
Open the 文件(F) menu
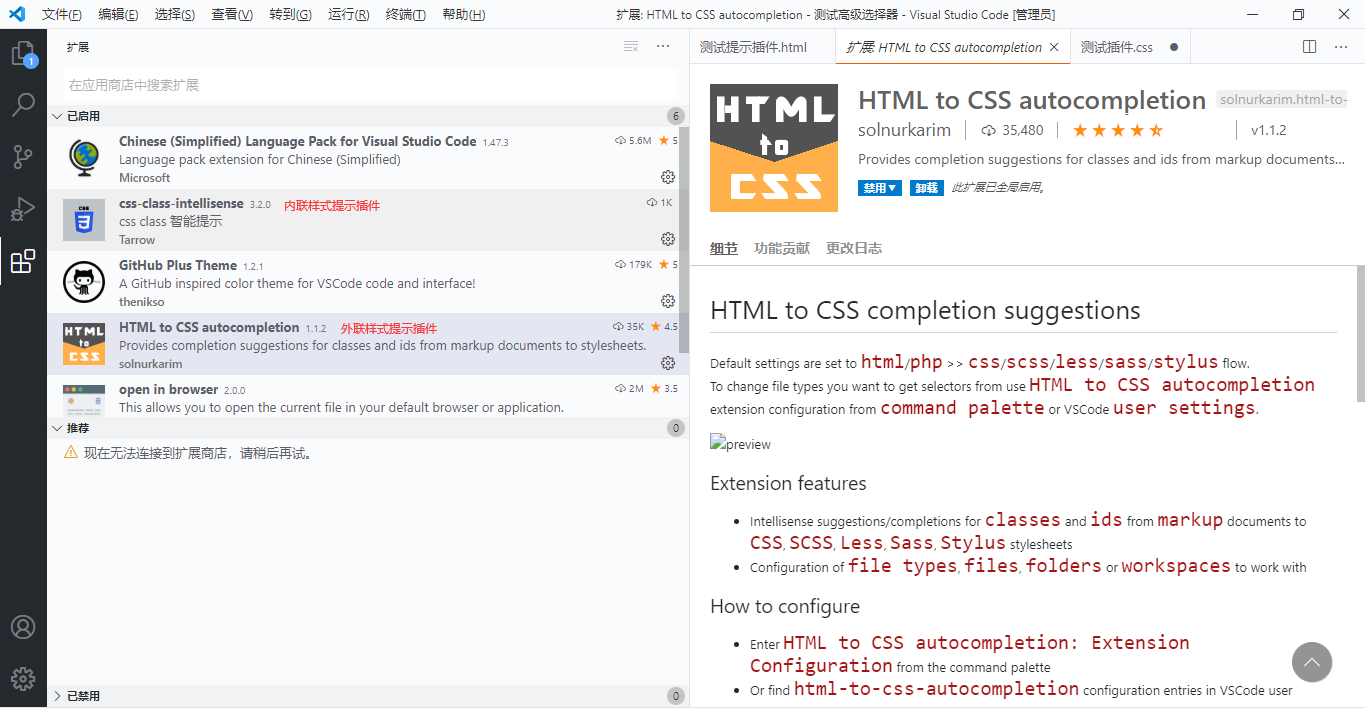(62, 14)
